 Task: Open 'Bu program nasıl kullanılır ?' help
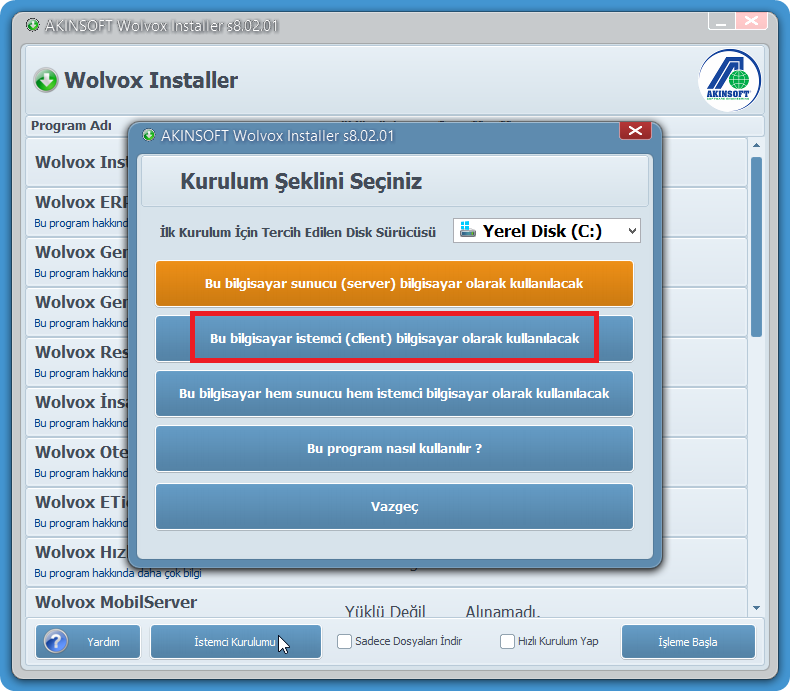pyautogui.click(x=394, y=448)
